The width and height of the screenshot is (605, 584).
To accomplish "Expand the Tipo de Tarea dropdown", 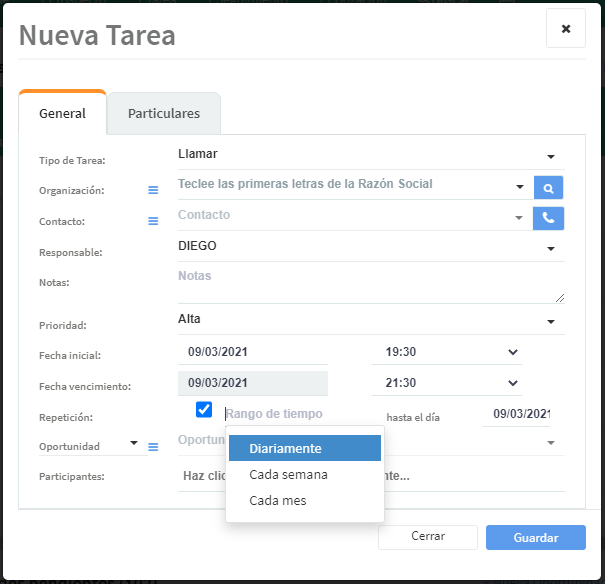I will pyautogui.click(x=550, y=156).
